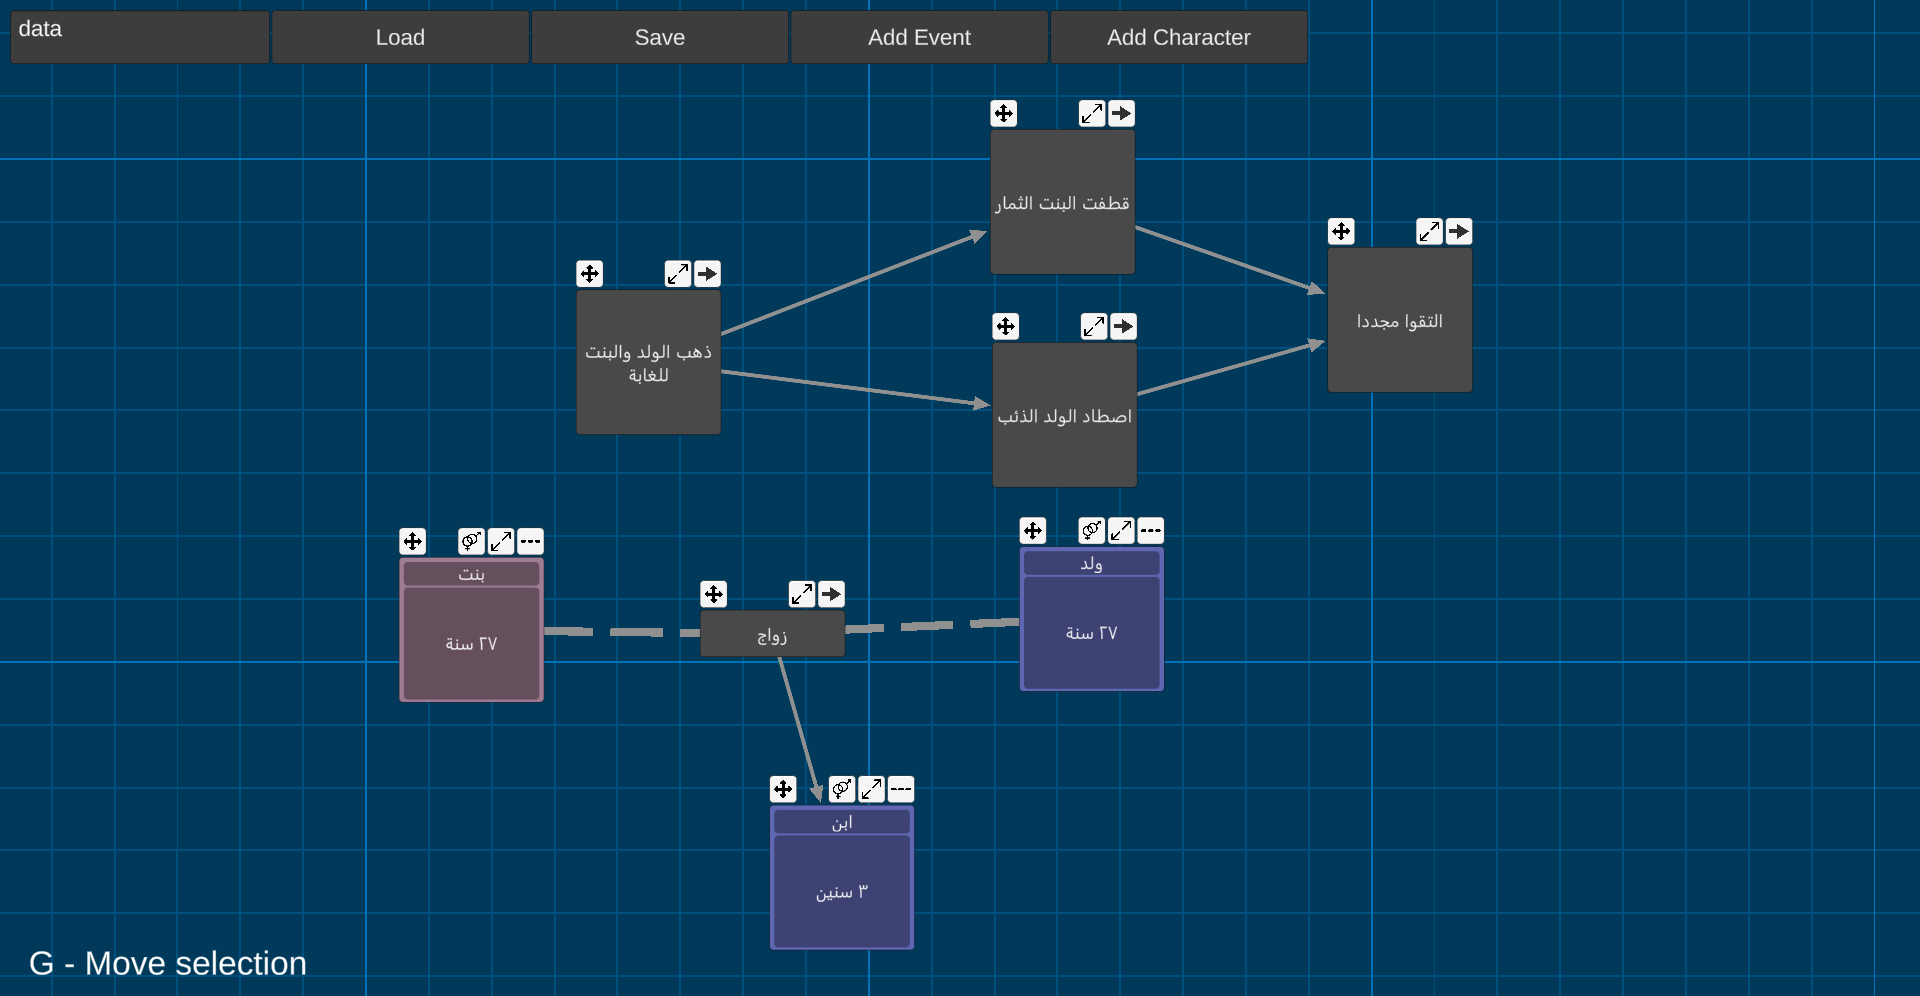Select the resize icon on the بنت character card

click(501, 541)
